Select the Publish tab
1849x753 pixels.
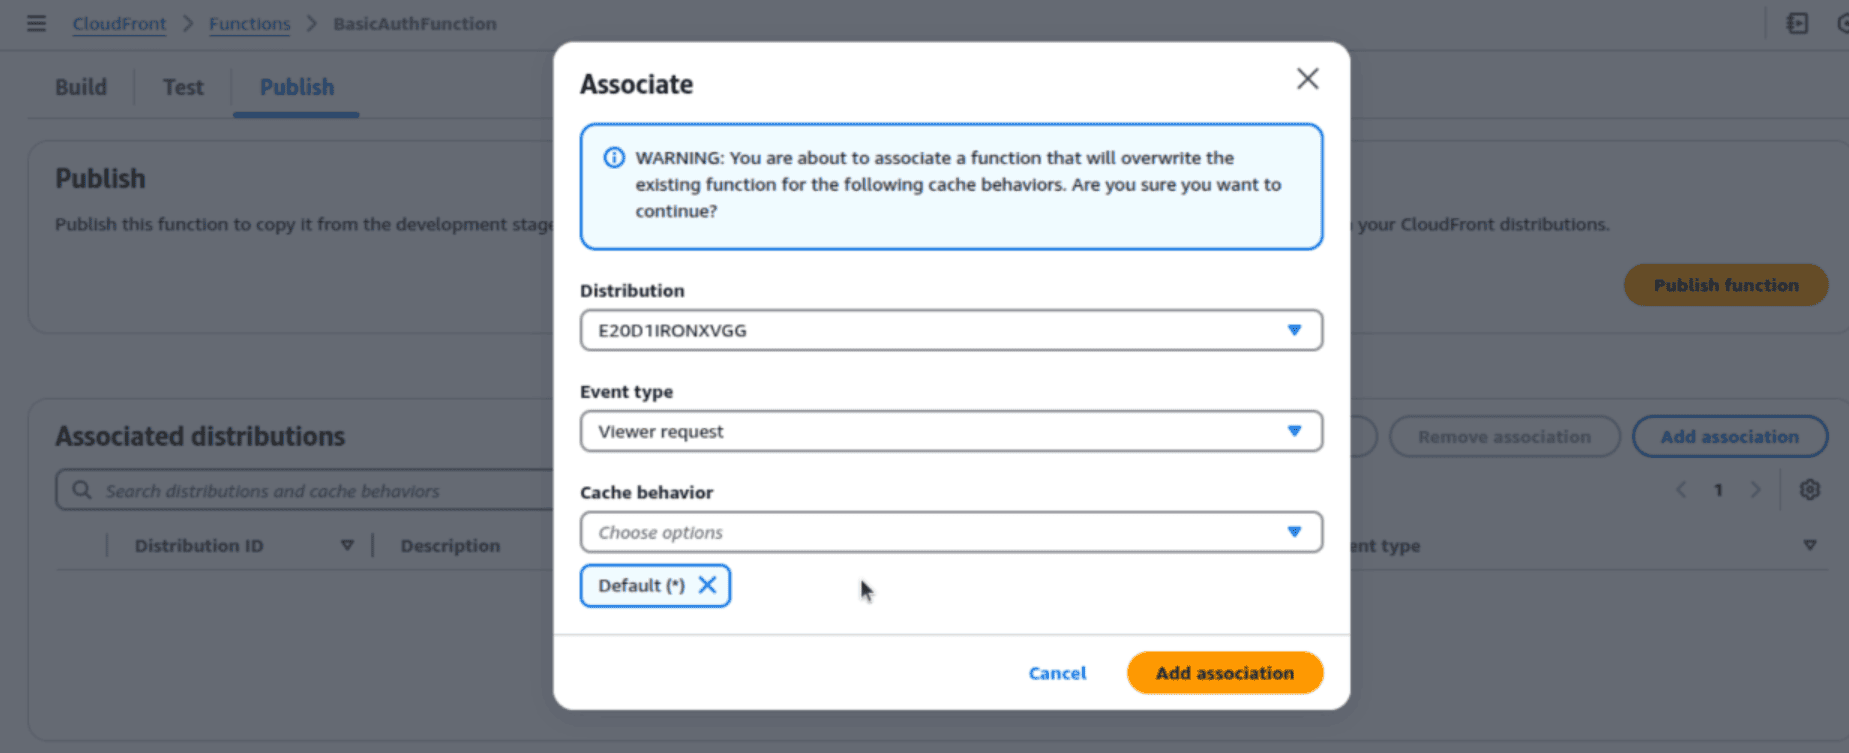click(x=297, y=87)
